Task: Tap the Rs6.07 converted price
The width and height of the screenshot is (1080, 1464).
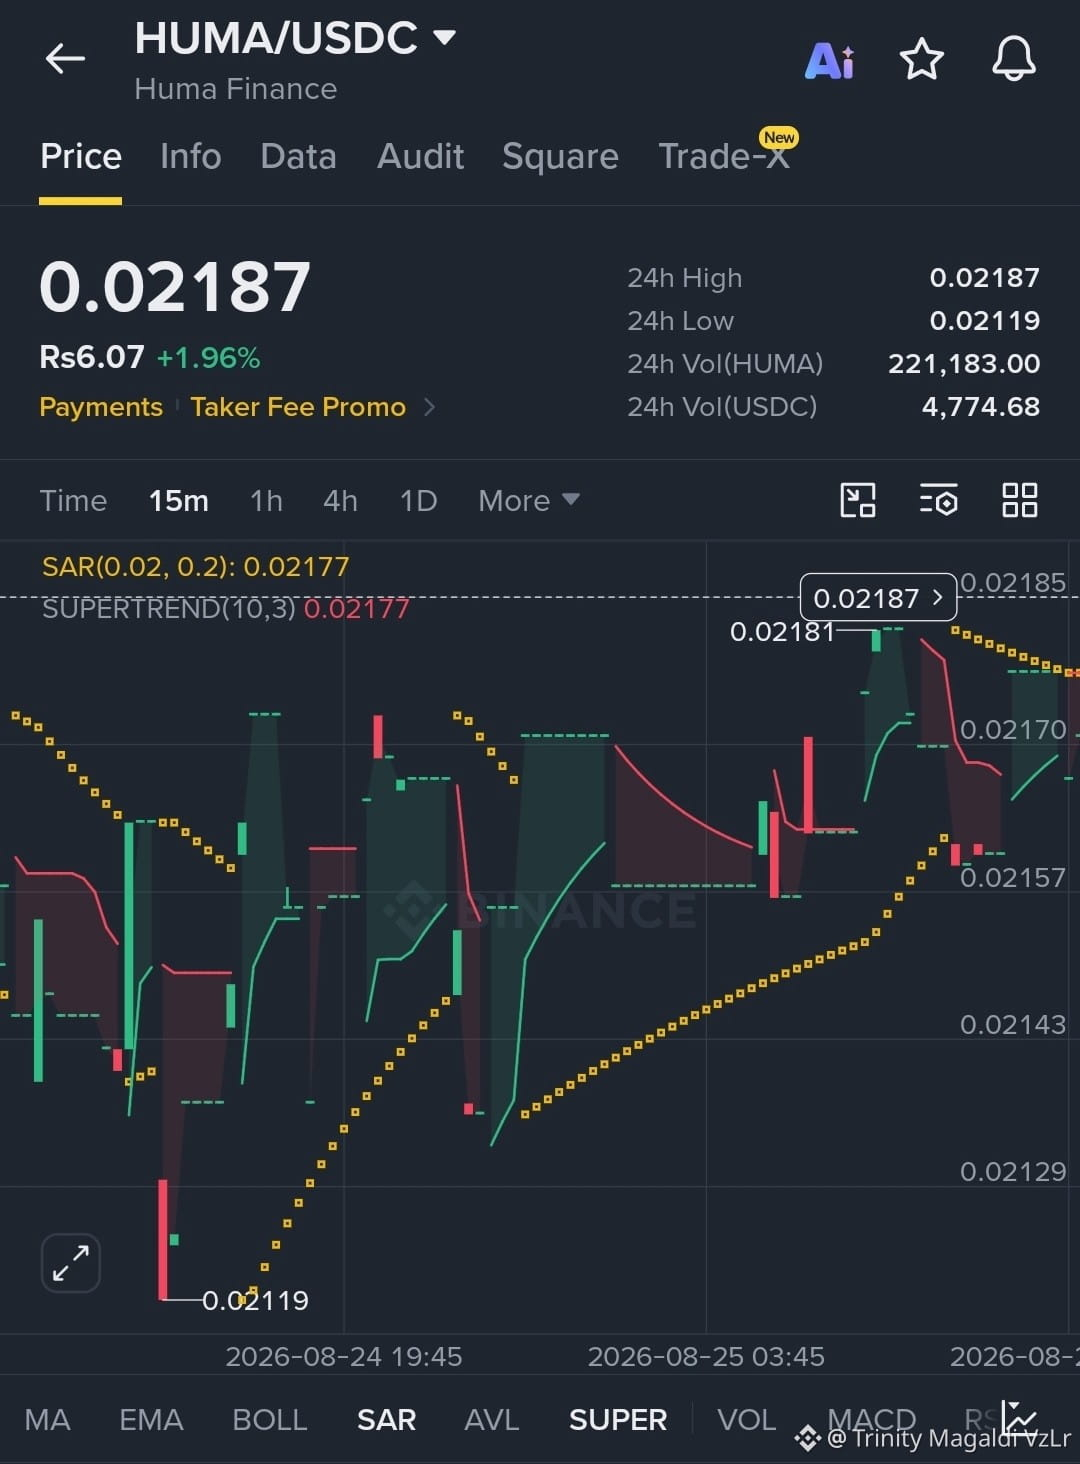Action: point(92,357)
